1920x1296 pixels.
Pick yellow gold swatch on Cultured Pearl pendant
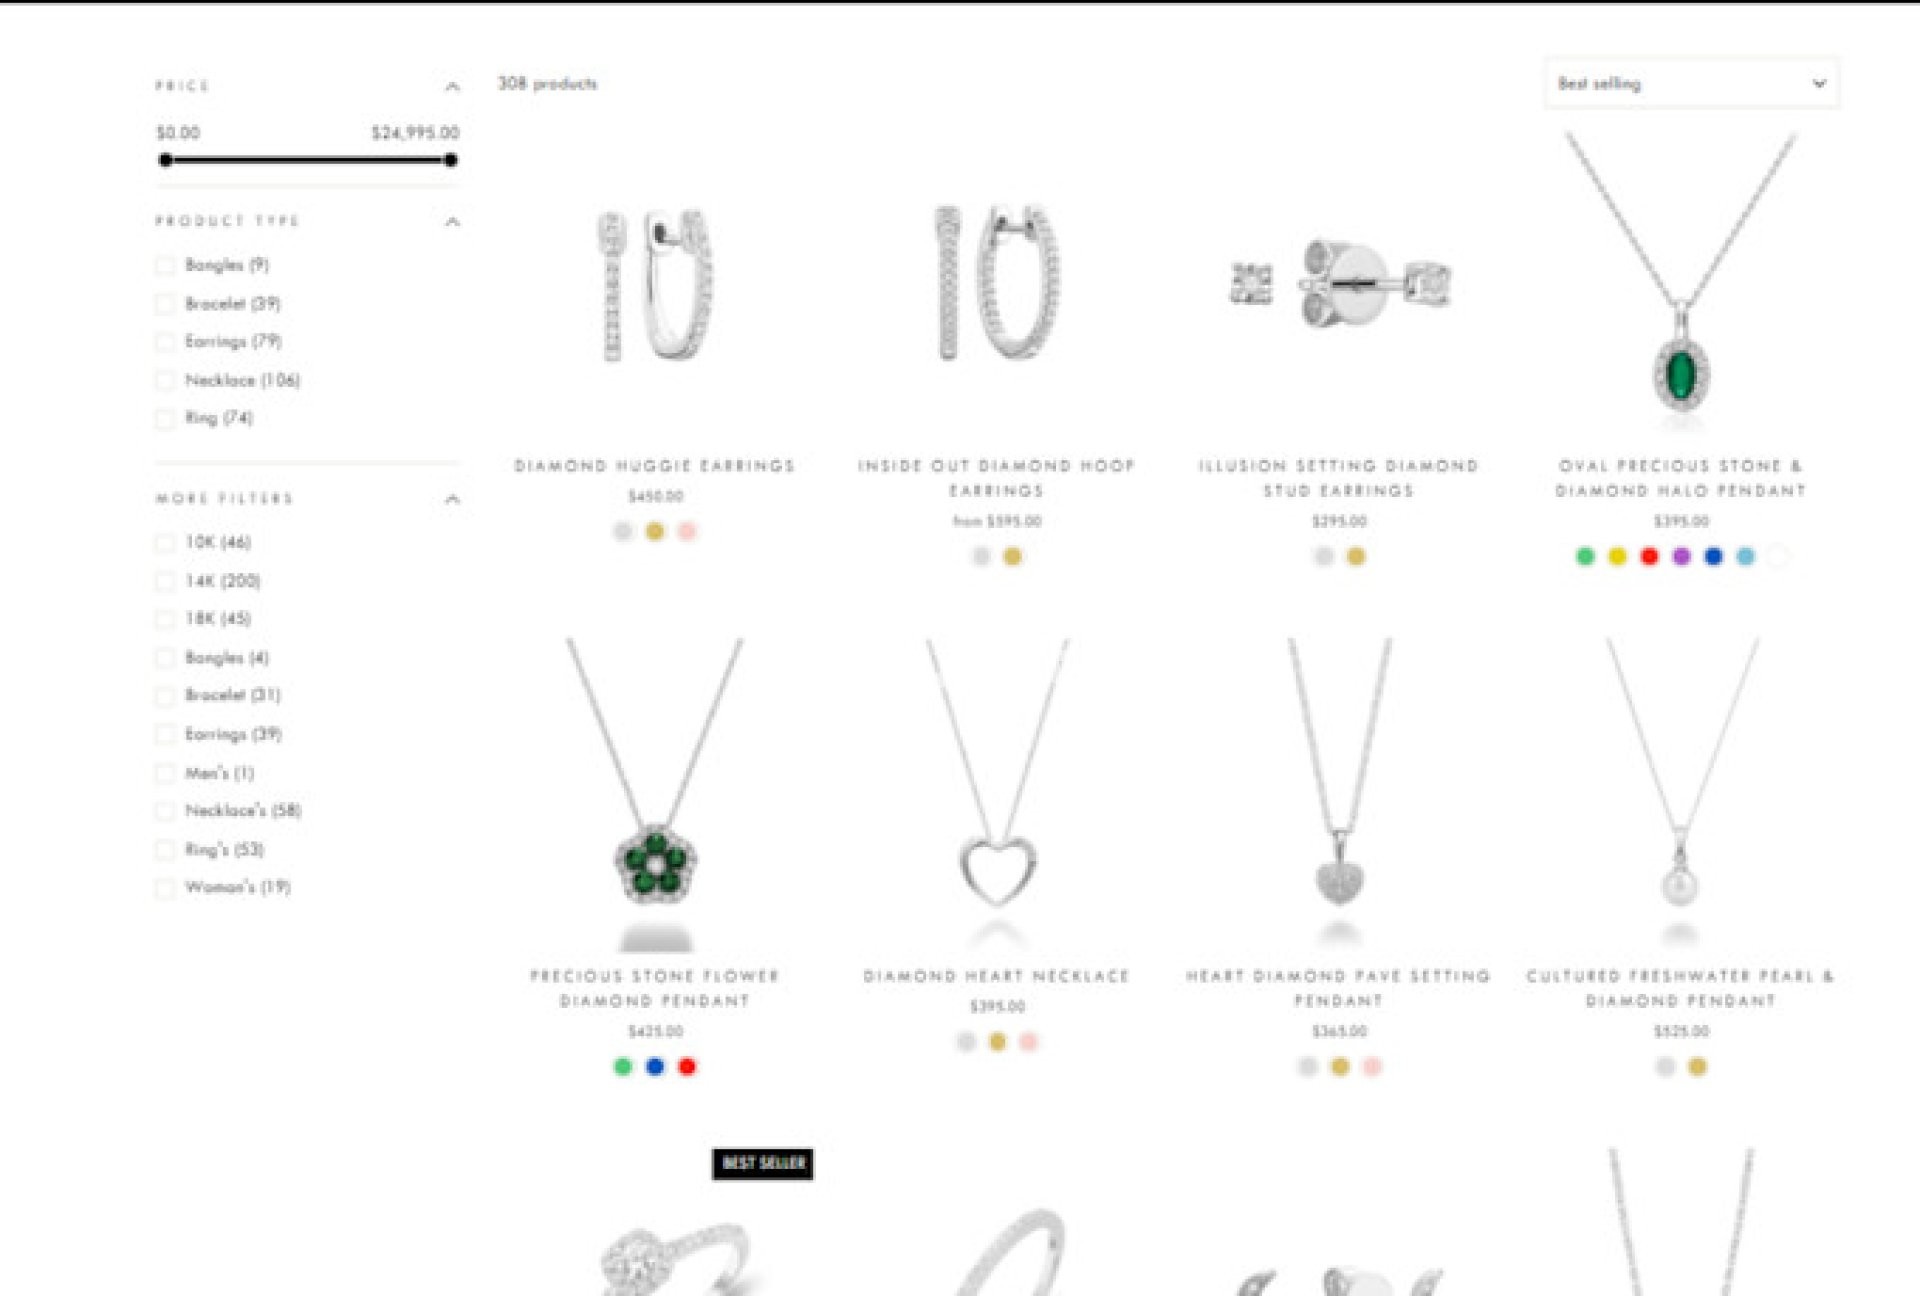pyautogui.click(x=1697, y=1066)
